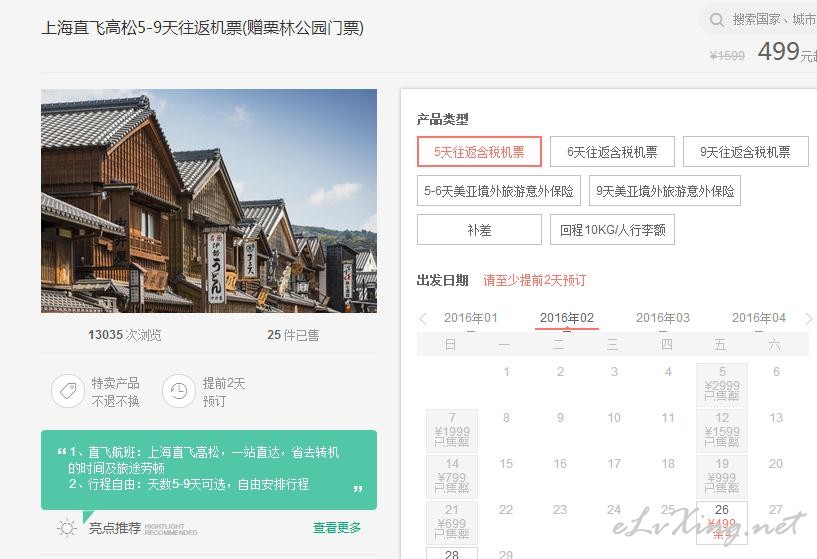Click February 29 in the calendar

click(506, 554)
